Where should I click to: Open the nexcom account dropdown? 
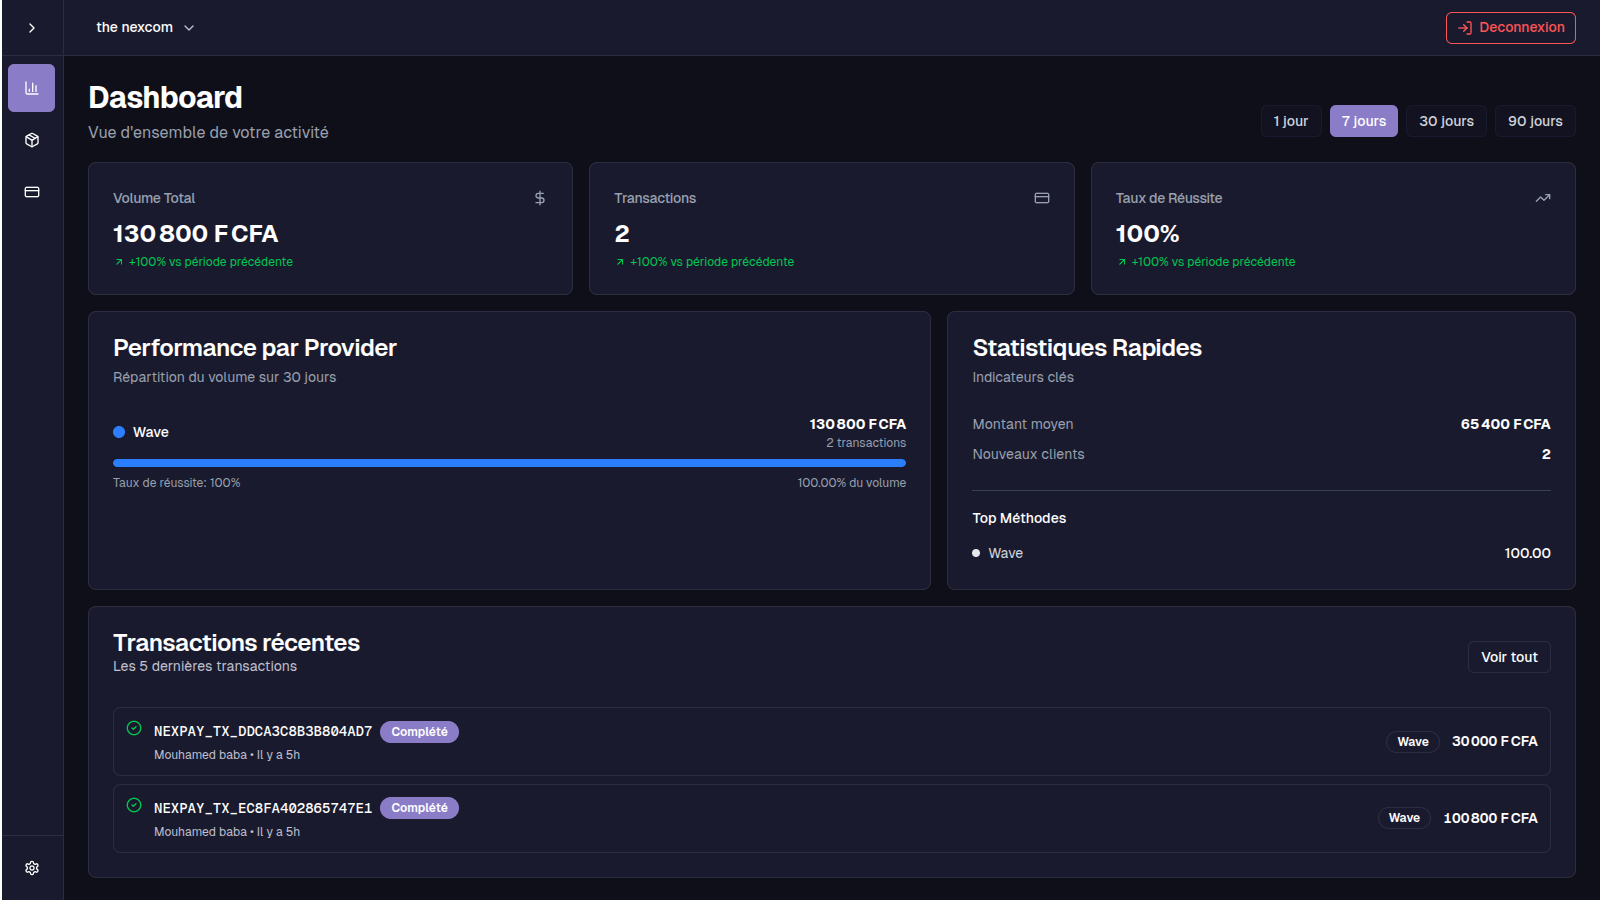pyautogui.click(x=145, y=27)
